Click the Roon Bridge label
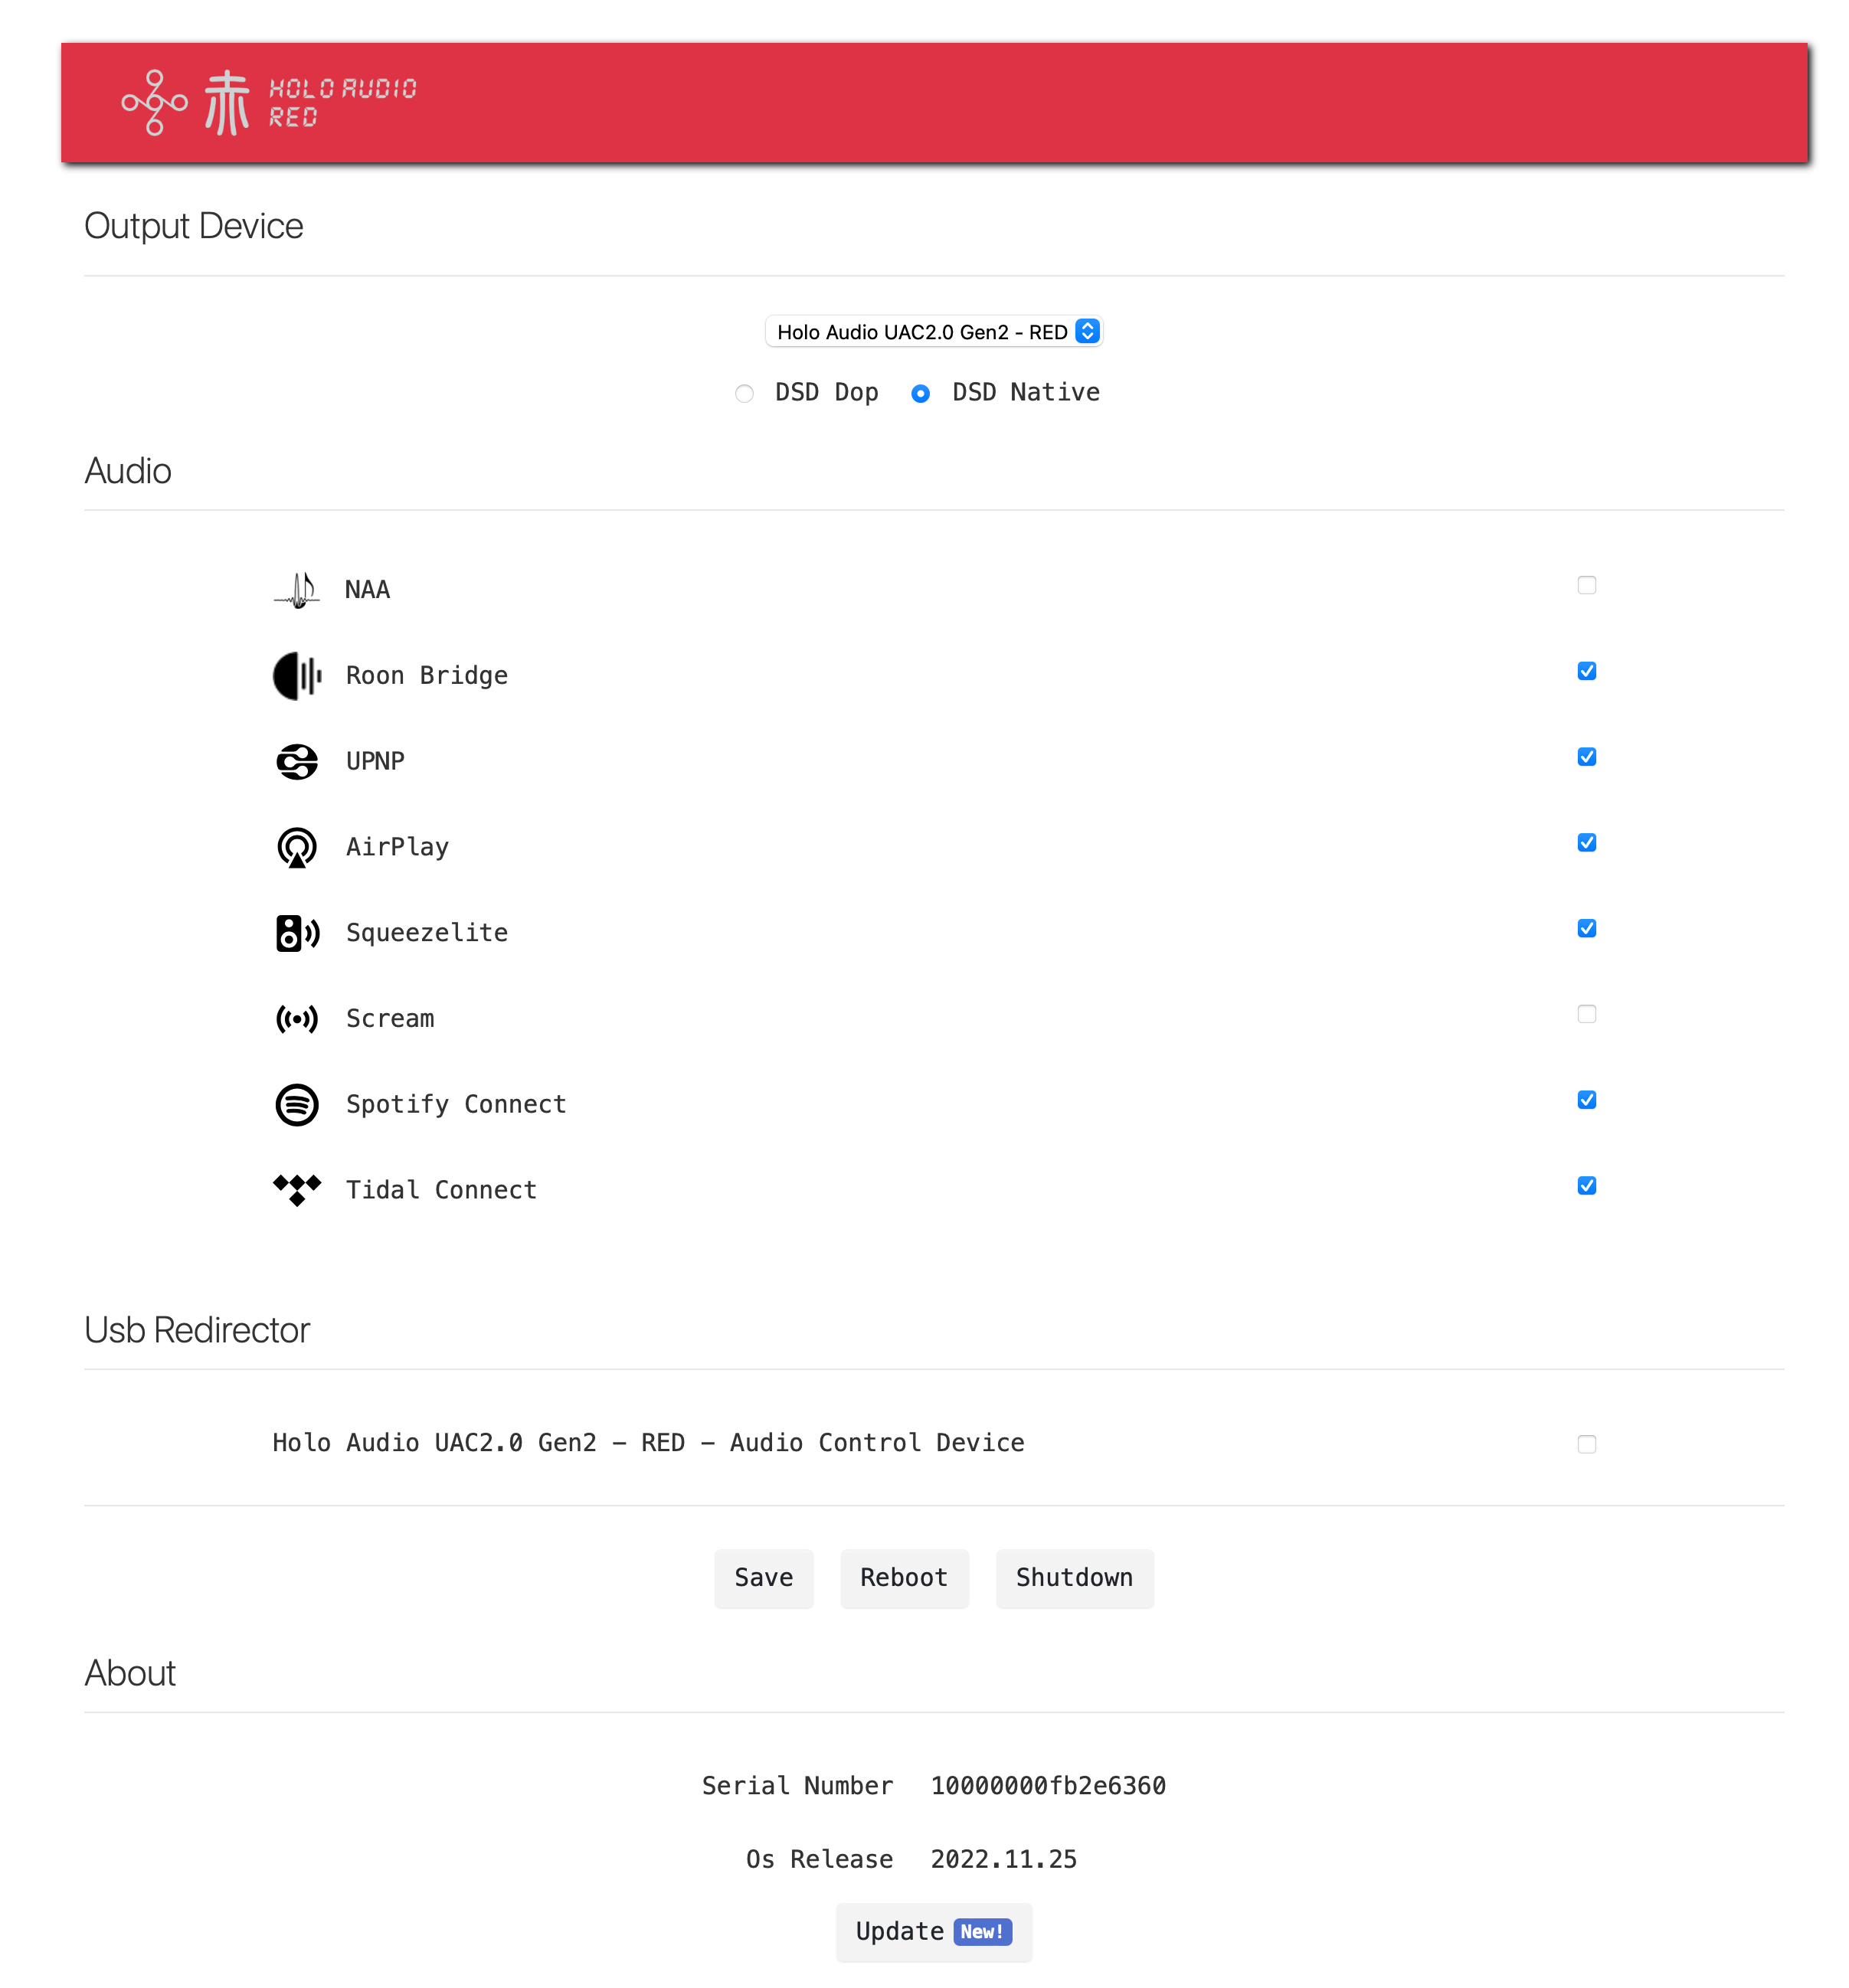The height and width of the screenshot is (1988, 1849). click(426, 676)
